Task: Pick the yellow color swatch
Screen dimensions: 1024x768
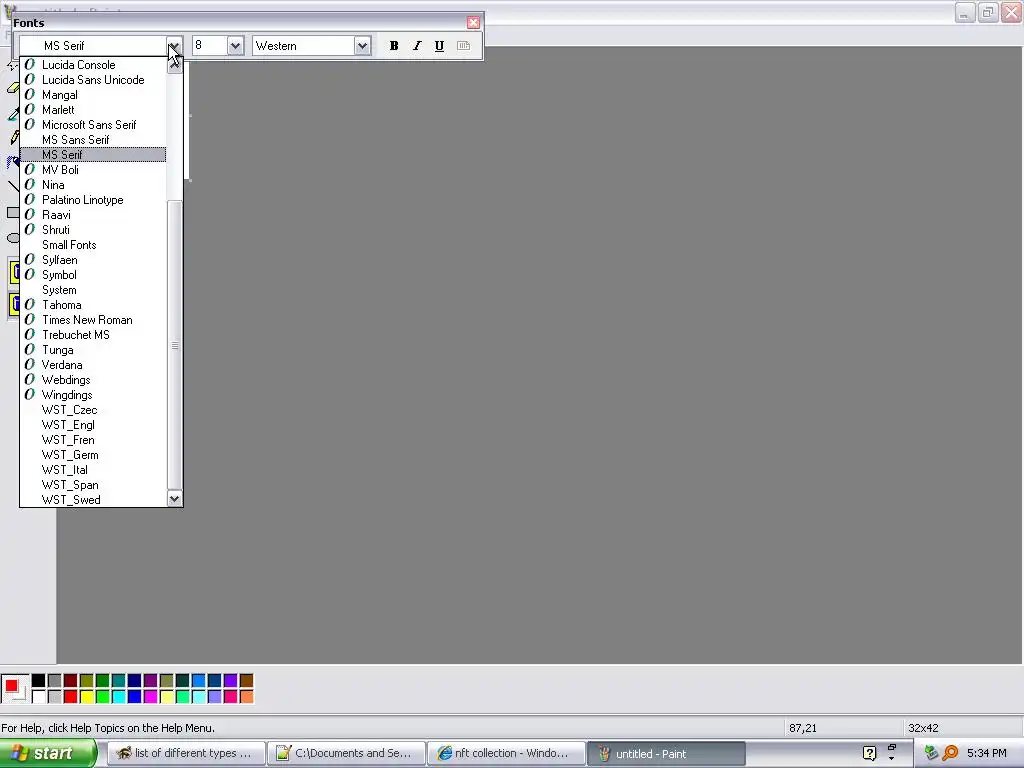Action: (x=86, y=697)
